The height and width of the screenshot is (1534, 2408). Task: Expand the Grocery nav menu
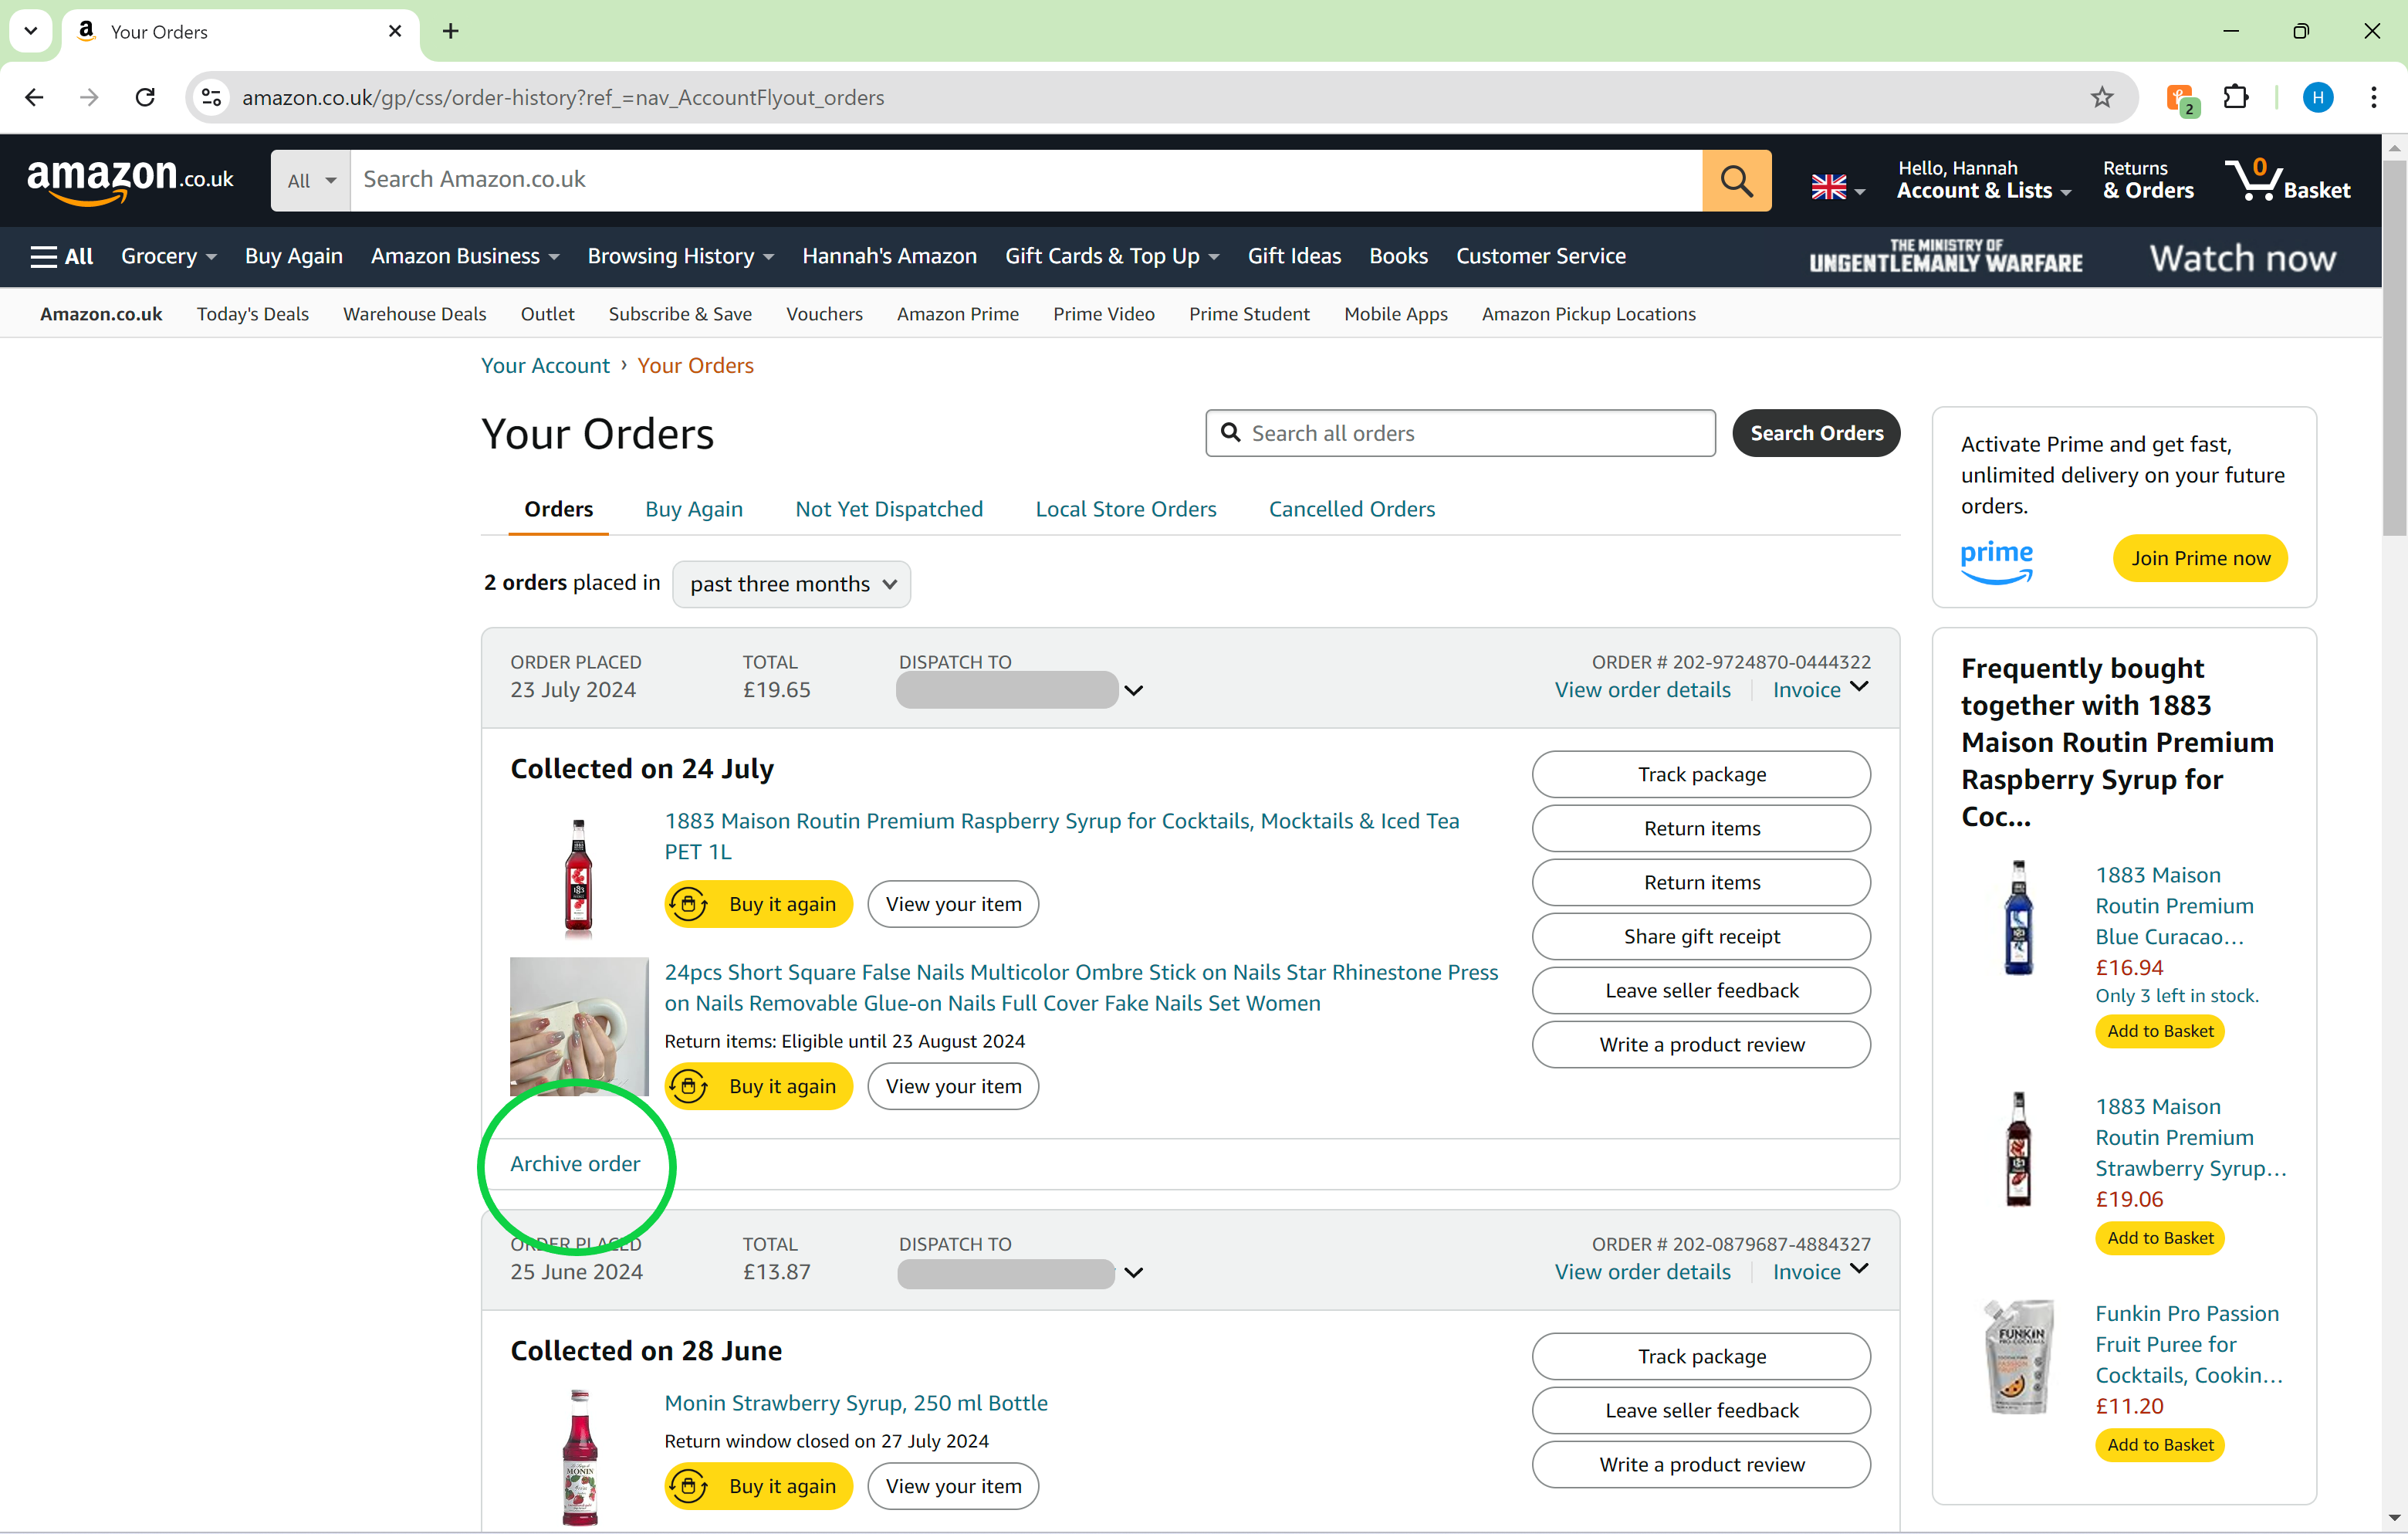168,257
